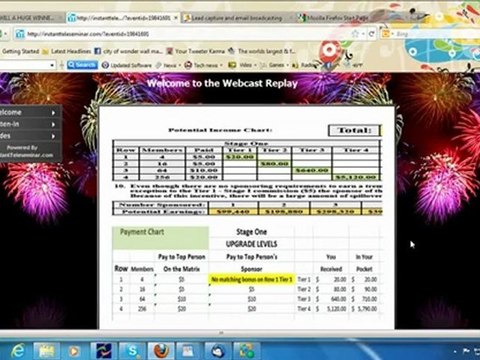Open The worlds largest bookmark

(262, 51)
